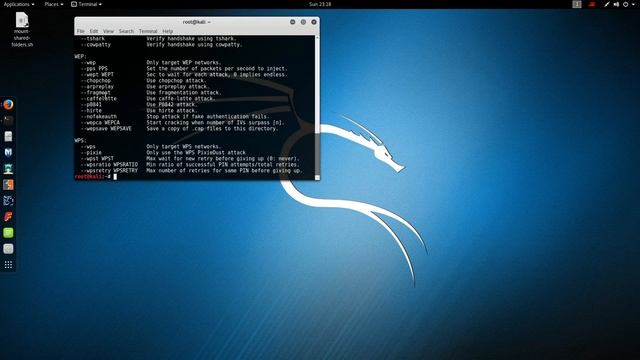Maximize the root@kali terminal window

pyautogui.click(x=303, y=22)
